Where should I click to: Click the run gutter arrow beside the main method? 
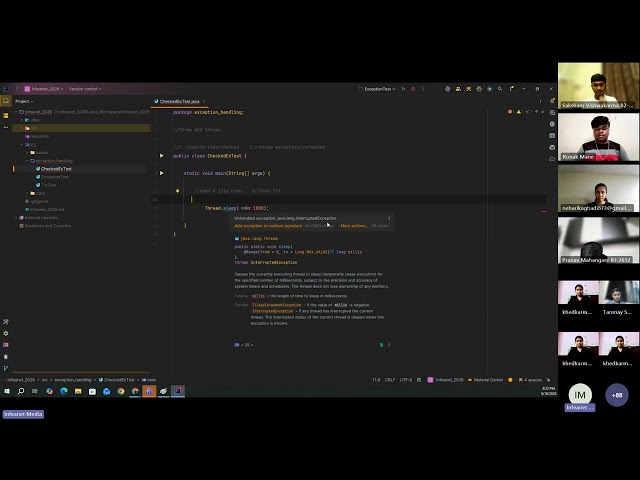[x=162, y=173]
